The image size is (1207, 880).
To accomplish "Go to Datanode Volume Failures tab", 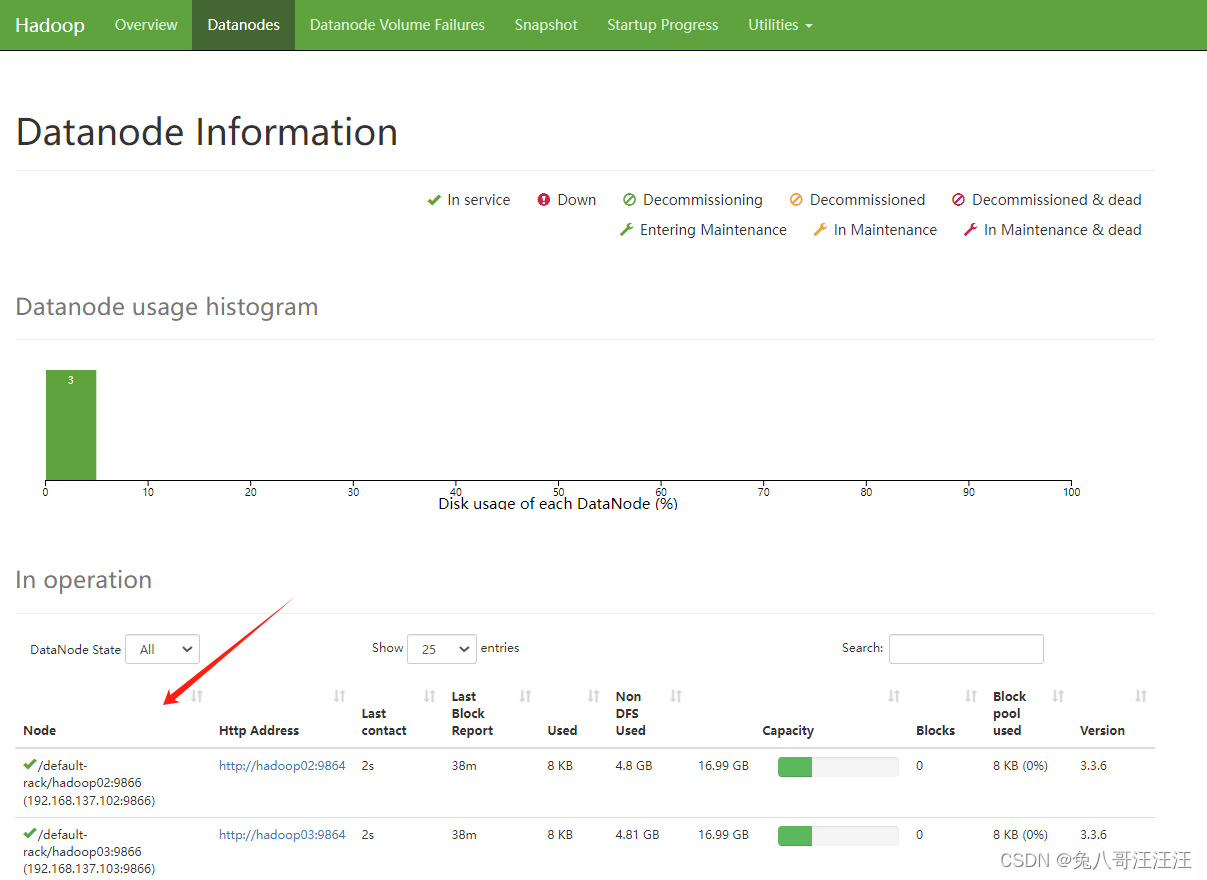I will coord(397,25).
